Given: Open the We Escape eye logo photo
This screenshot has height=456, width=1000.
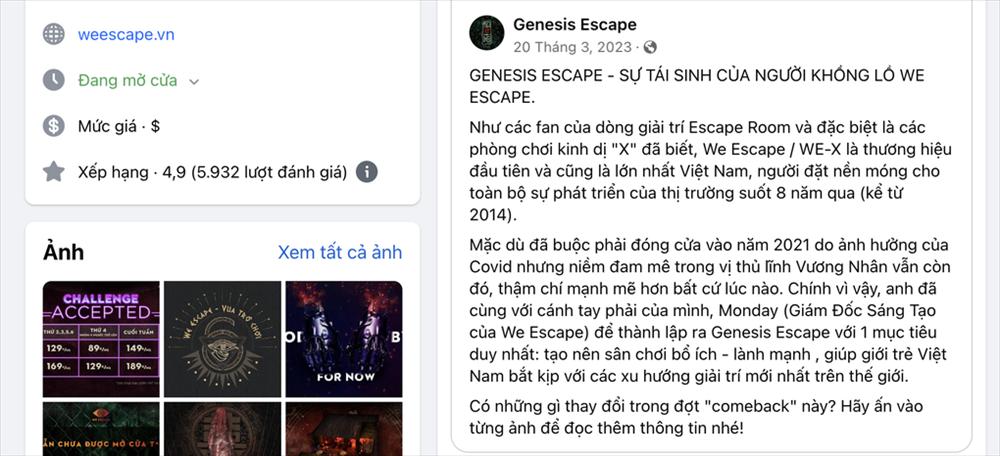Looking at the screenshot, I should coord(223,339).
